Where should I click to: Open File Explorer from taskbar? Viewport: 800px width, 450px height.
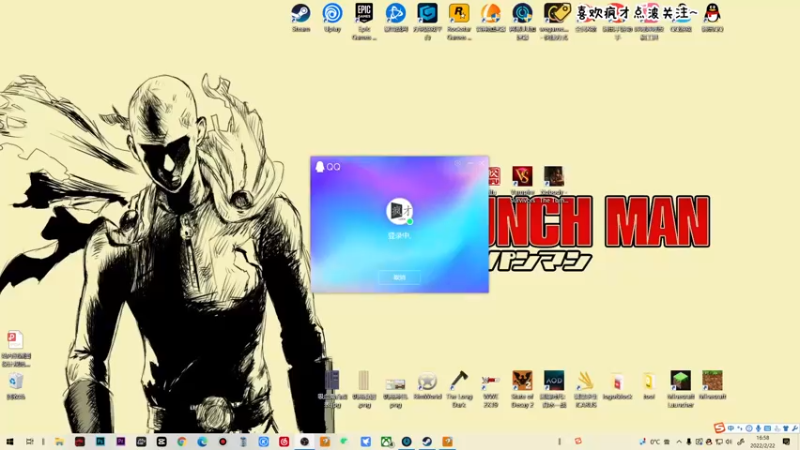tap(59, 442)
